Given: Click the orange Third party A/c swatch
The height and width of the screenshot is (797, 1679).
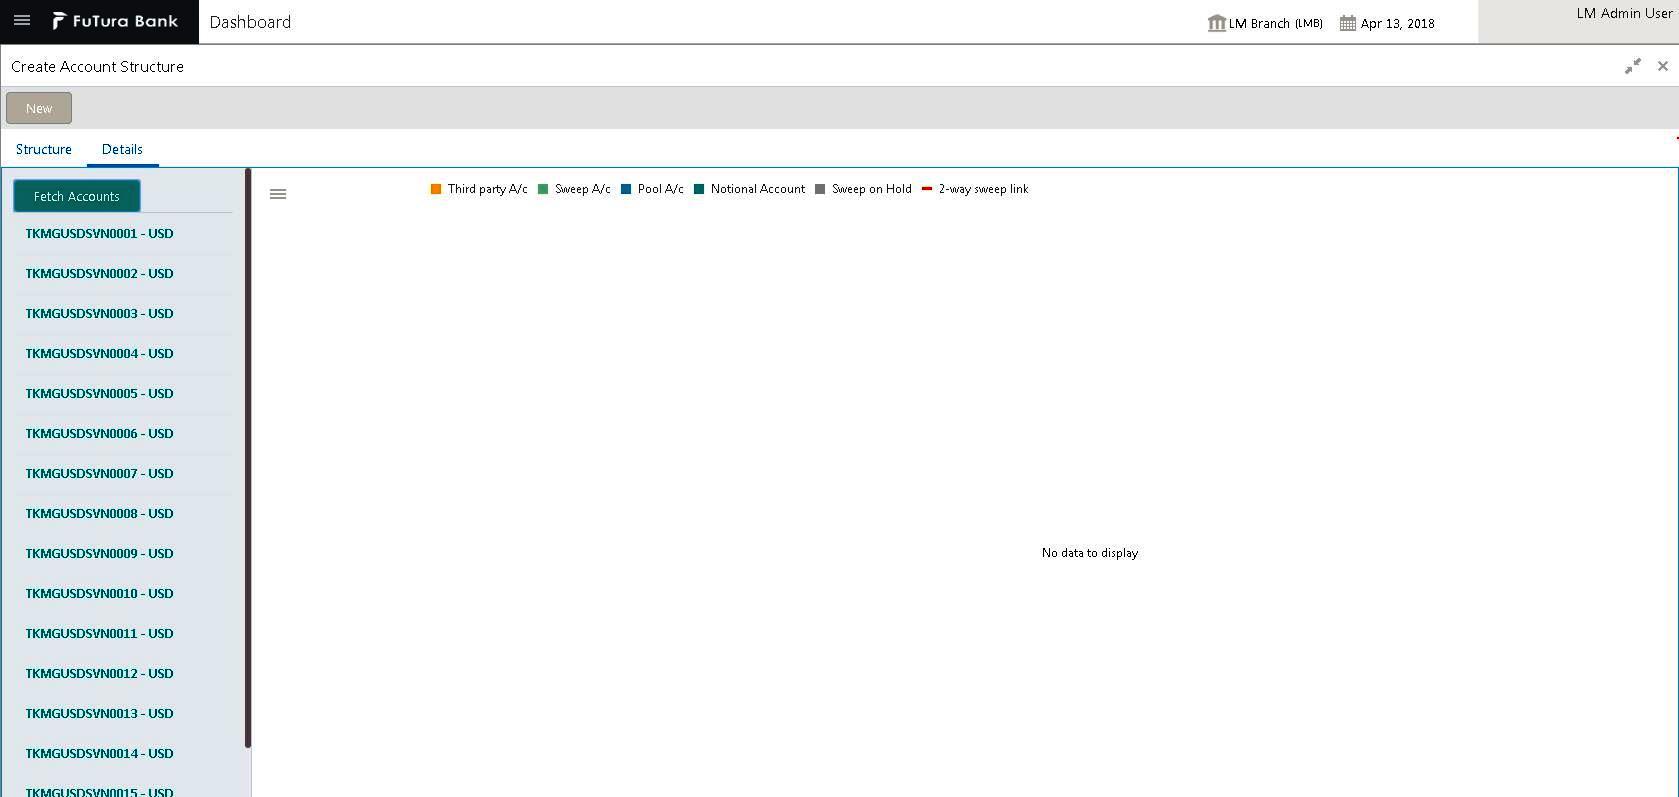Looking at the screenshot, I should click(436, 189).
